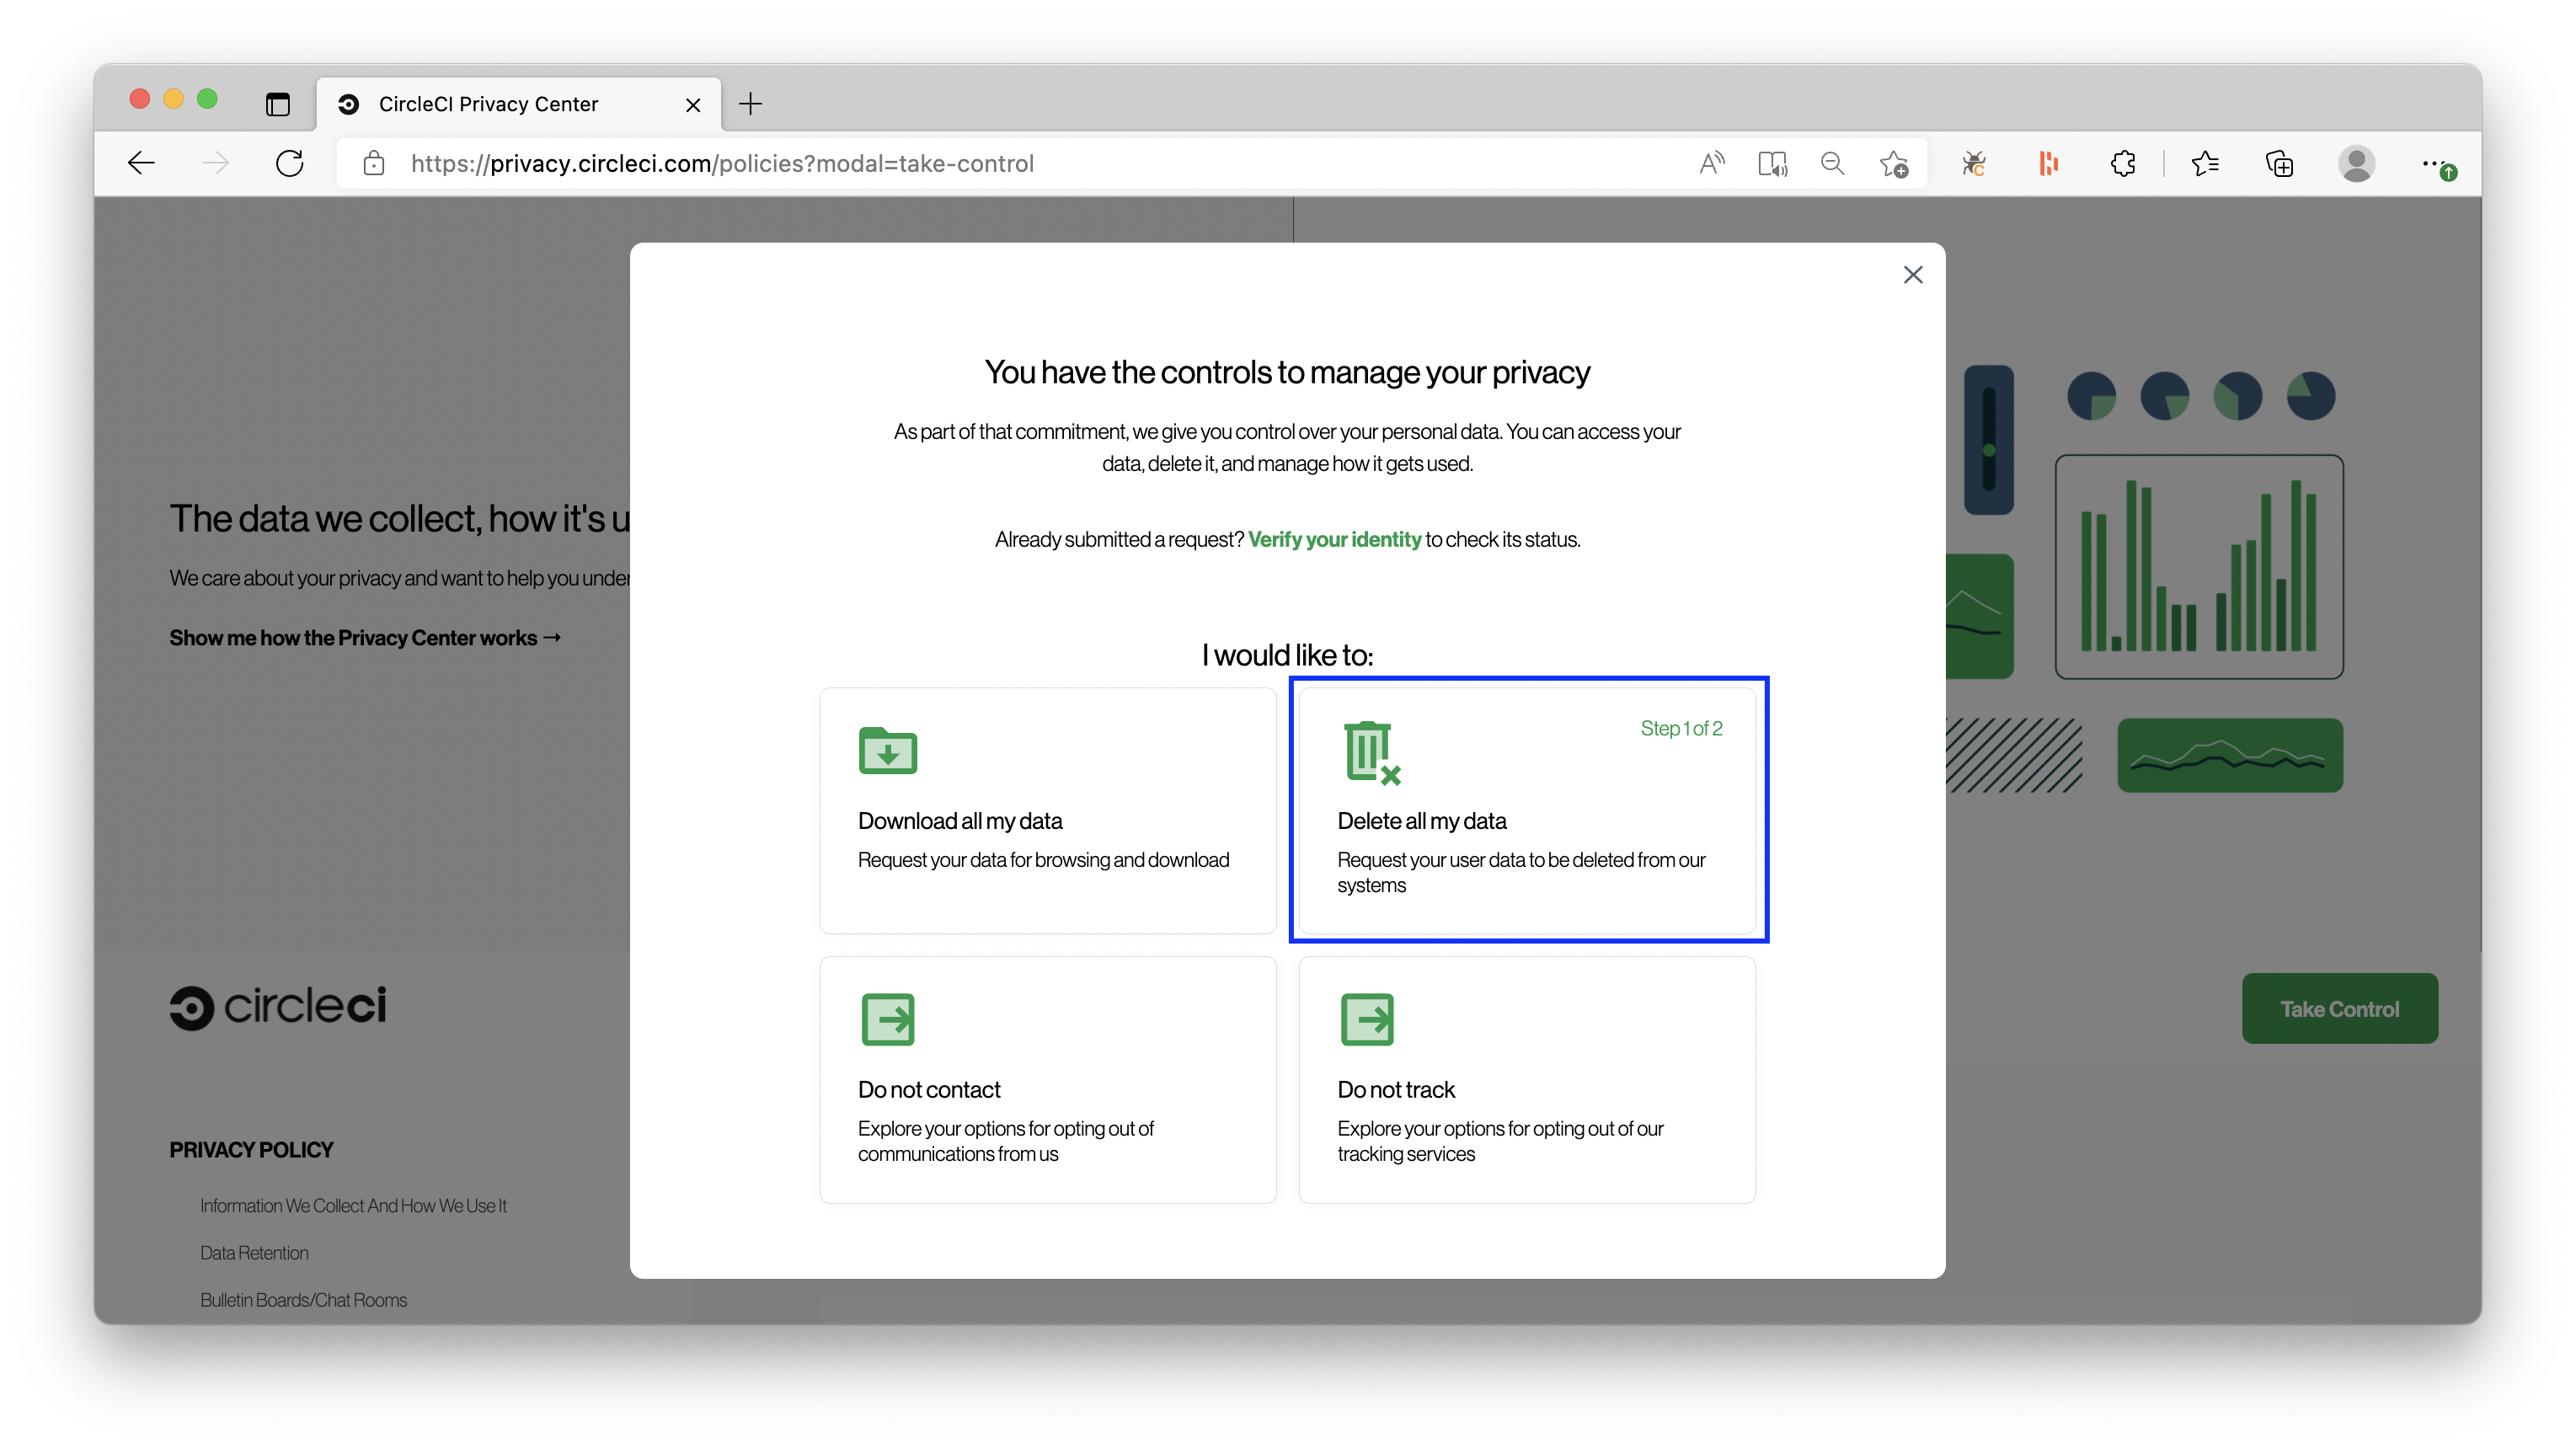Click the Download all my data icon
Image resolution: width=2576 pixels, height=1449 pixels.
[x=886, y=750]
